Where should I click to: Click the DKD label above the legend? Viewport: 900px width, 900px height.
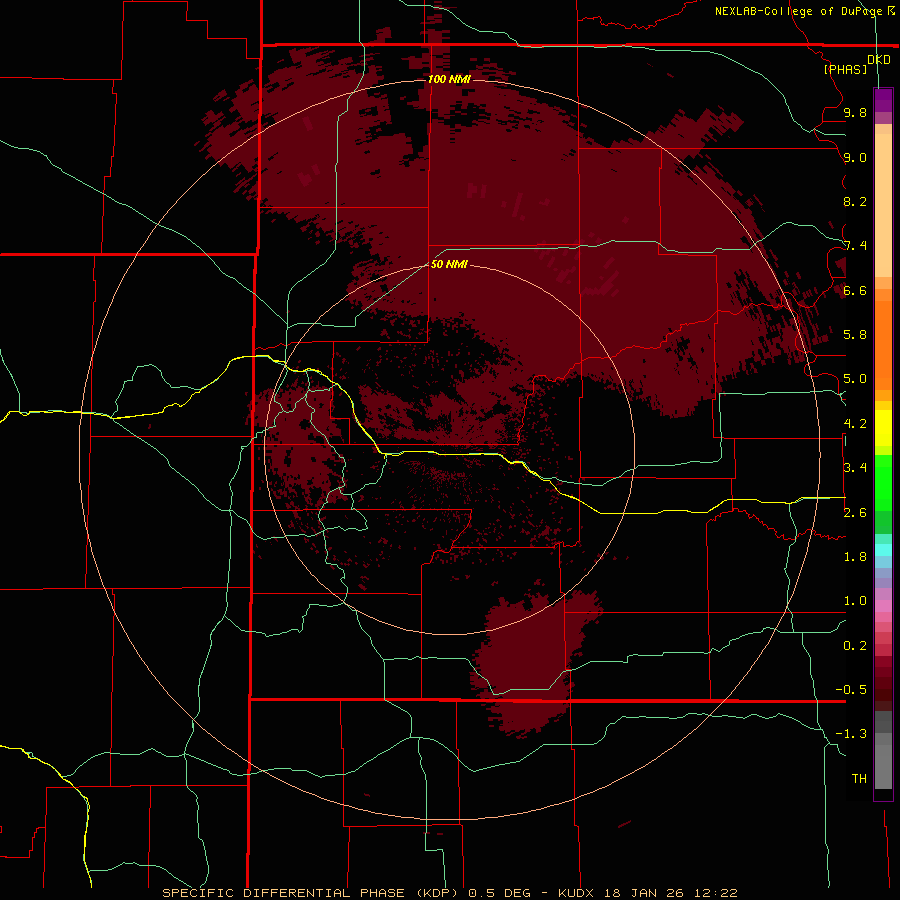pyautogui.click(x=879, y=60)
